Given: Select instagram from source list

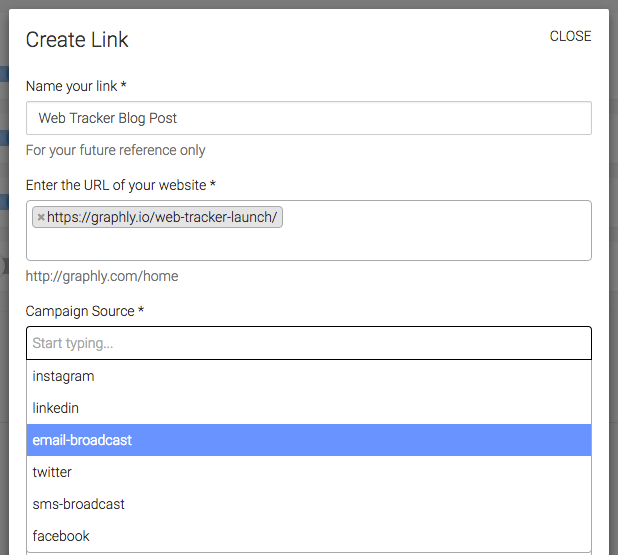Looking at the screenshot, I should [309, 376].
